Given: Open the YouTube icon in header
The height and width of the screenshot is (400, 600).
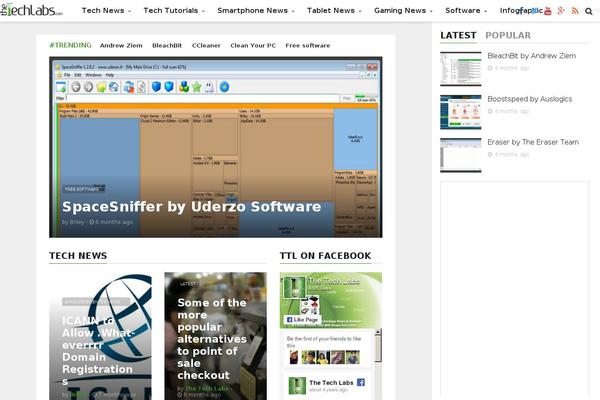Looking at the screenshot, I should [x=548, y=11].
